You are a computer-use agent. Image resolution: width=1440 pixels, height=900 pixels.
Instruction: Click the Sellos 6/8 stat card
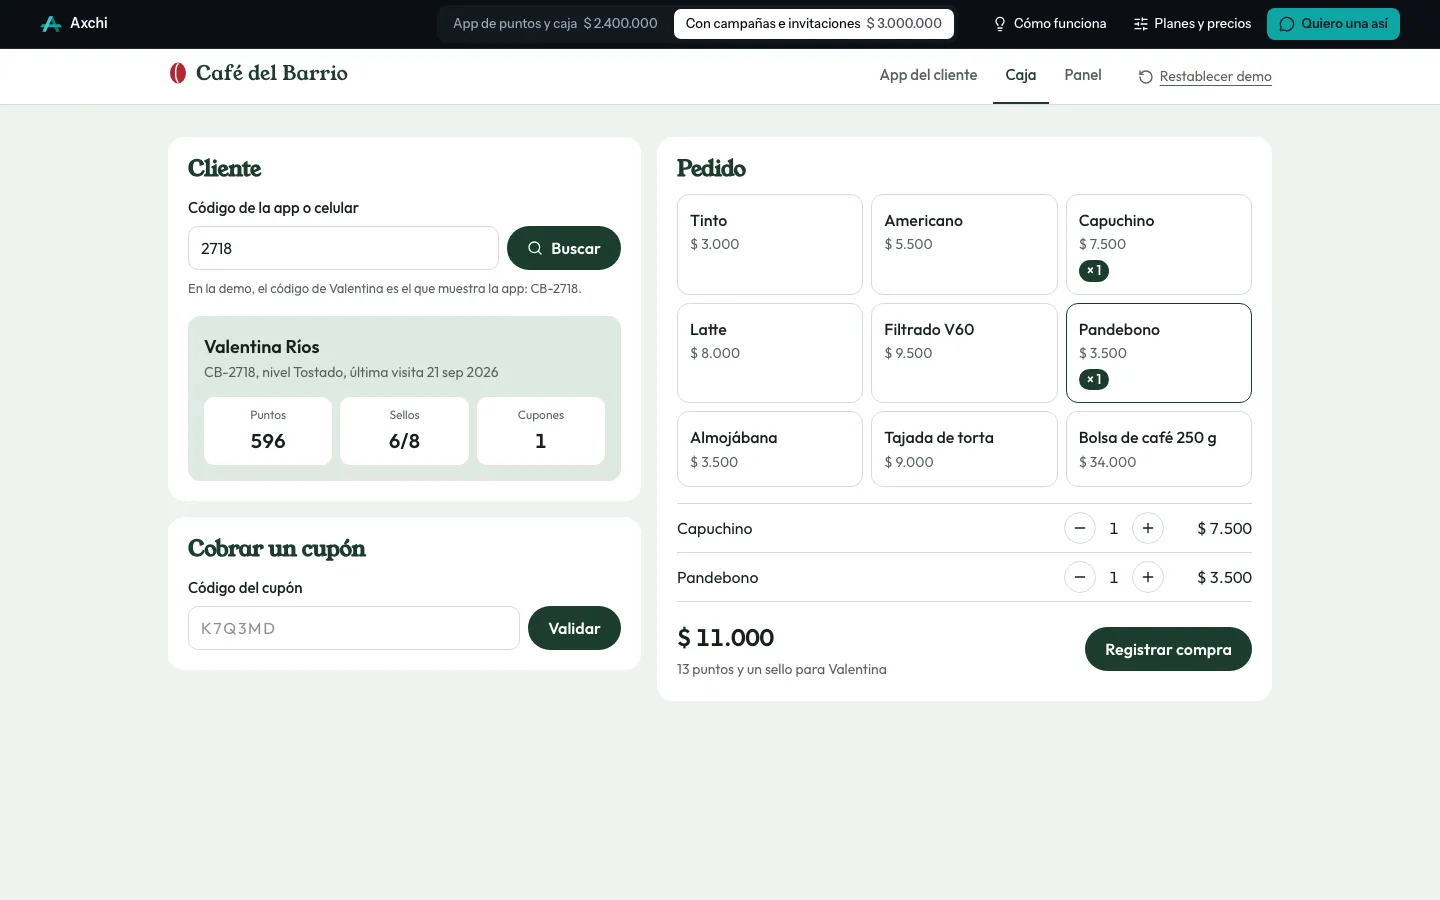click(404, 431)
